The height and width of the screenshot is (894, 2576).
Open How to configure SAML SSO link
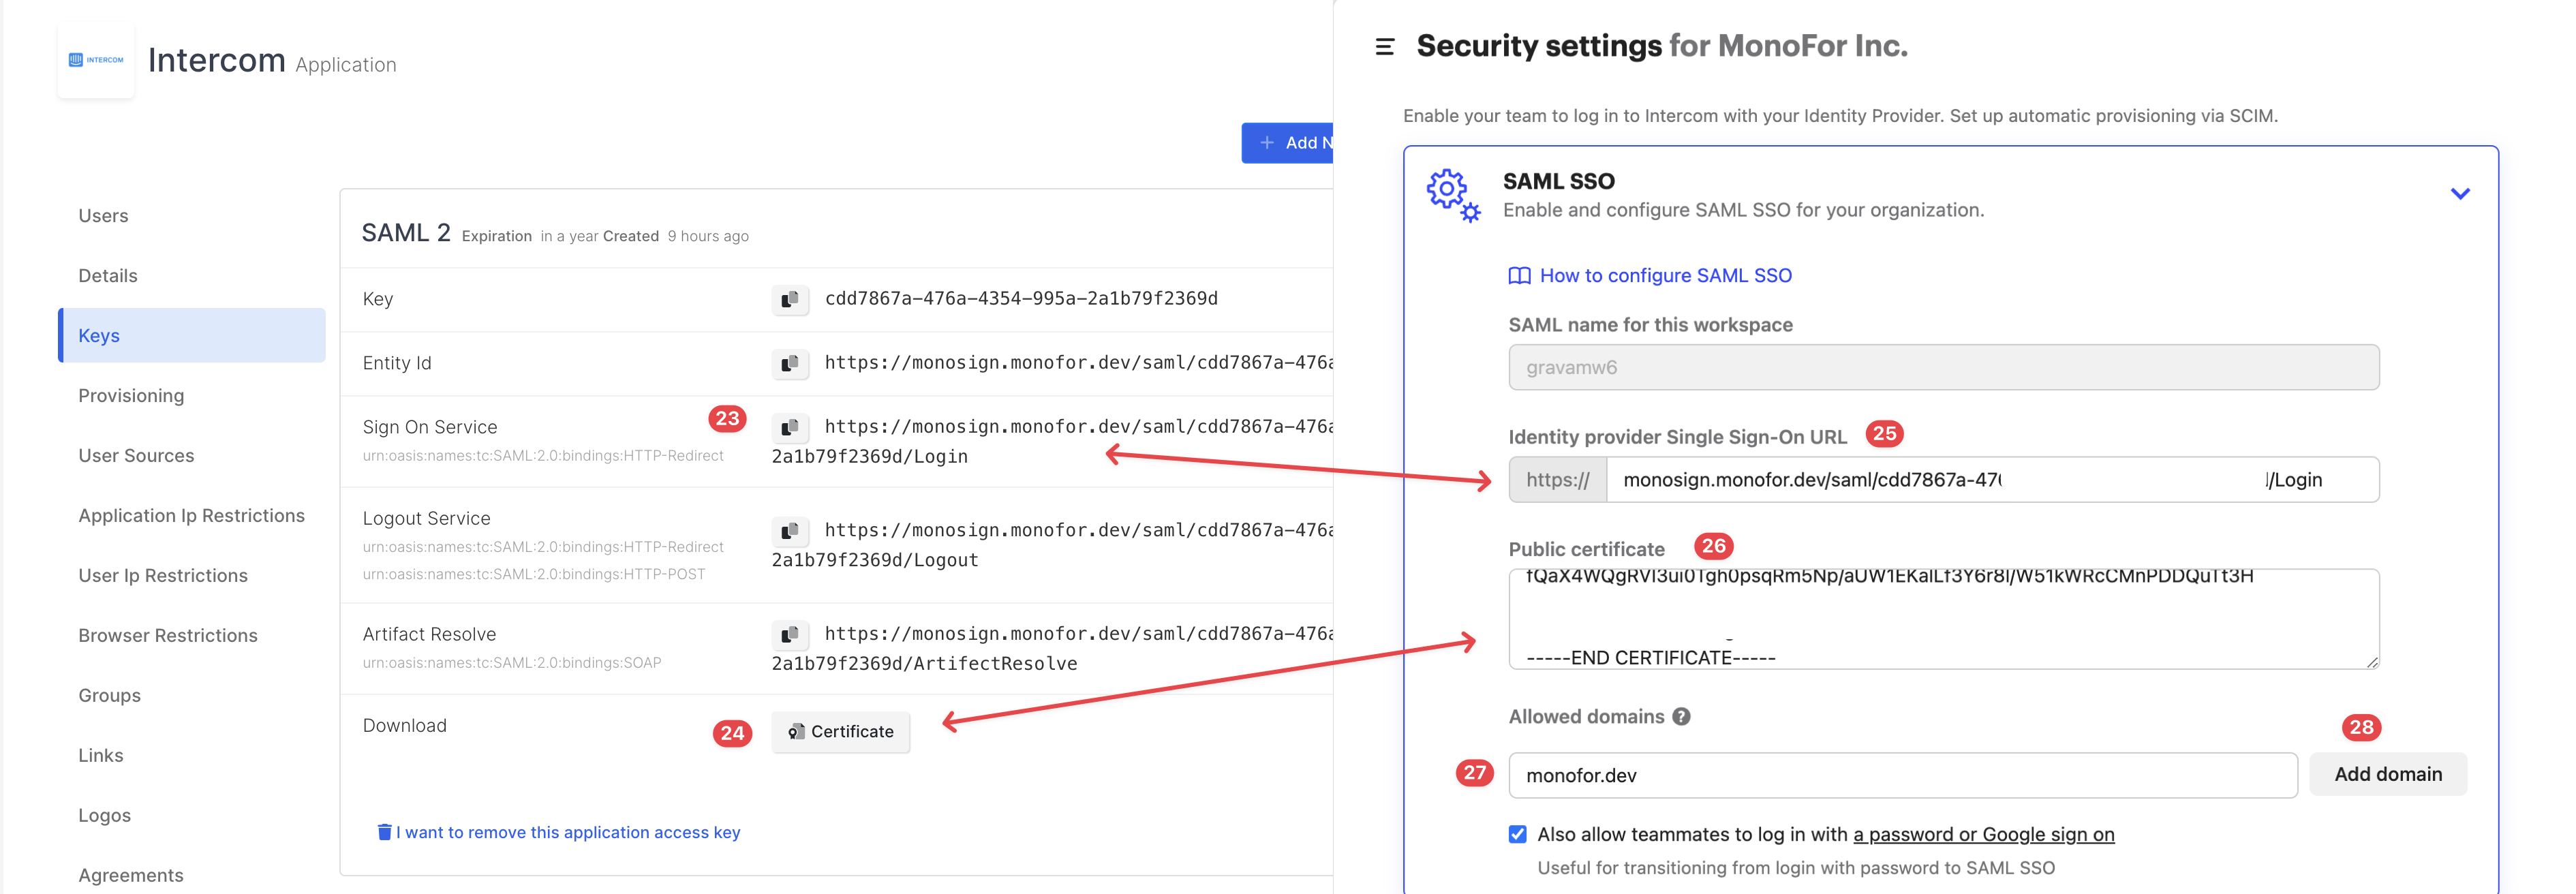(1664, 276)
